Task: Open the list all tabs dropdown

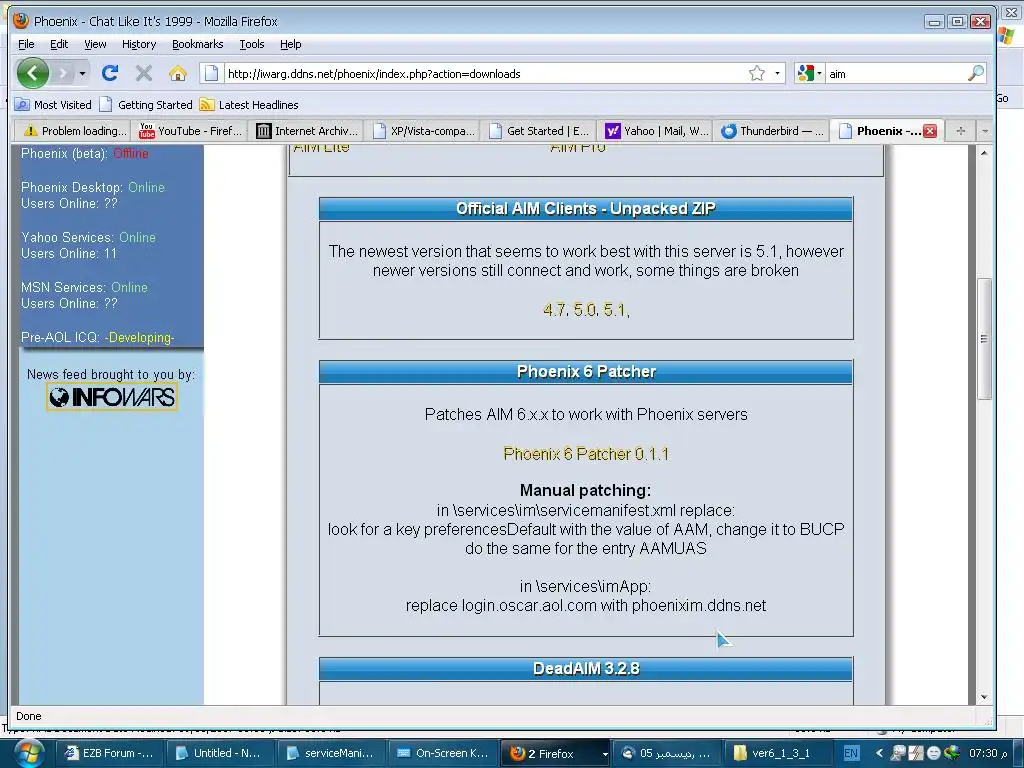Action: pyautogui.click(x=985, y=131)
